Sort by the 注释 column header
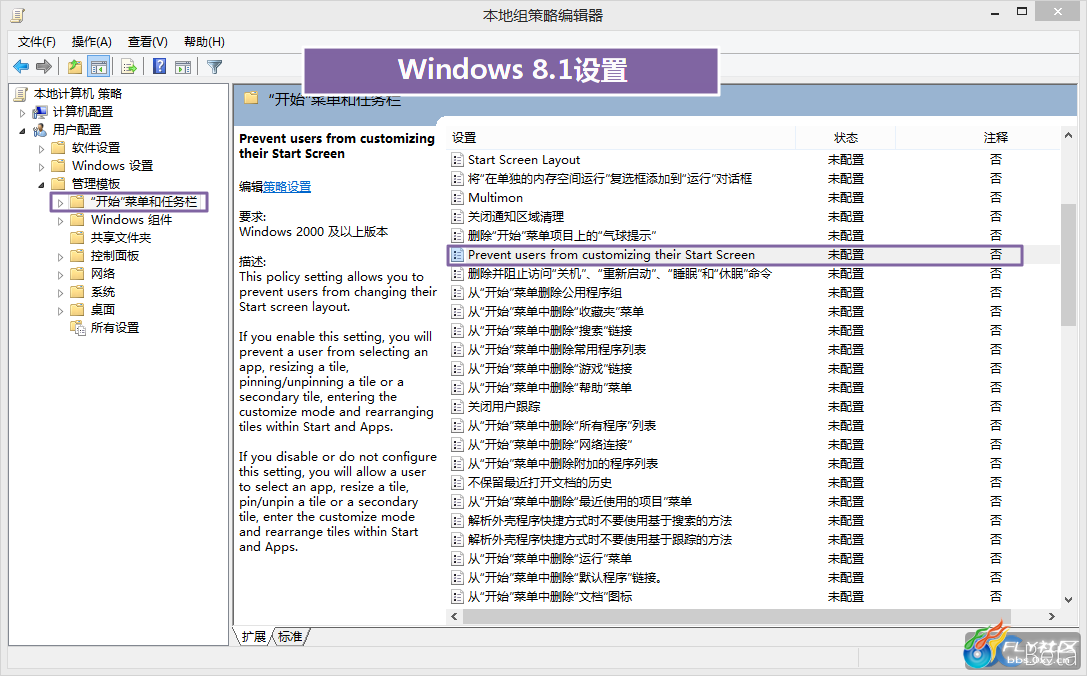 [x=995, y=137]
